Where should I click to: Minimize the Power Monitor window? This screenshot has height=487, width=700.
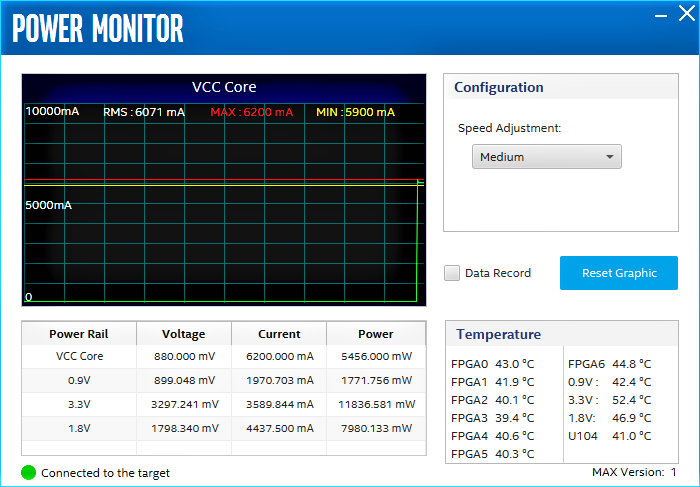click(661, 16)
